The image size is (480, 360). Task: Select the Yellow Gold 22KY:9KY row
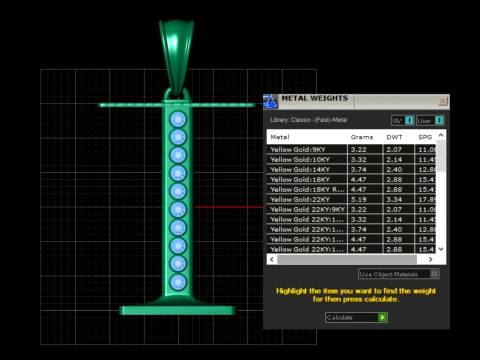click(351, 209)
